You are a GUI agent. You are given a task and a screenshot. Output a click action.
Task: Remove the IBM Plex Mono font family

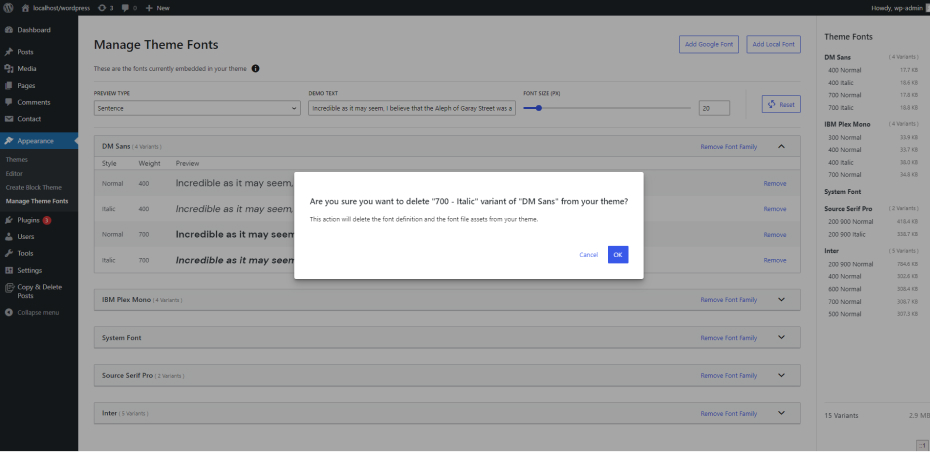pos(729,300)
